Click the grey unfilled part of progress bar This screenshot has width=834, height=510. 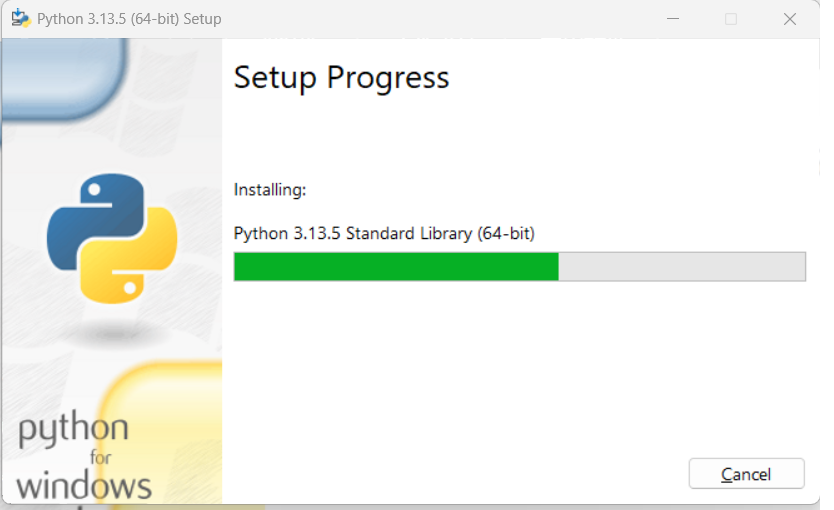click(682, 266)
